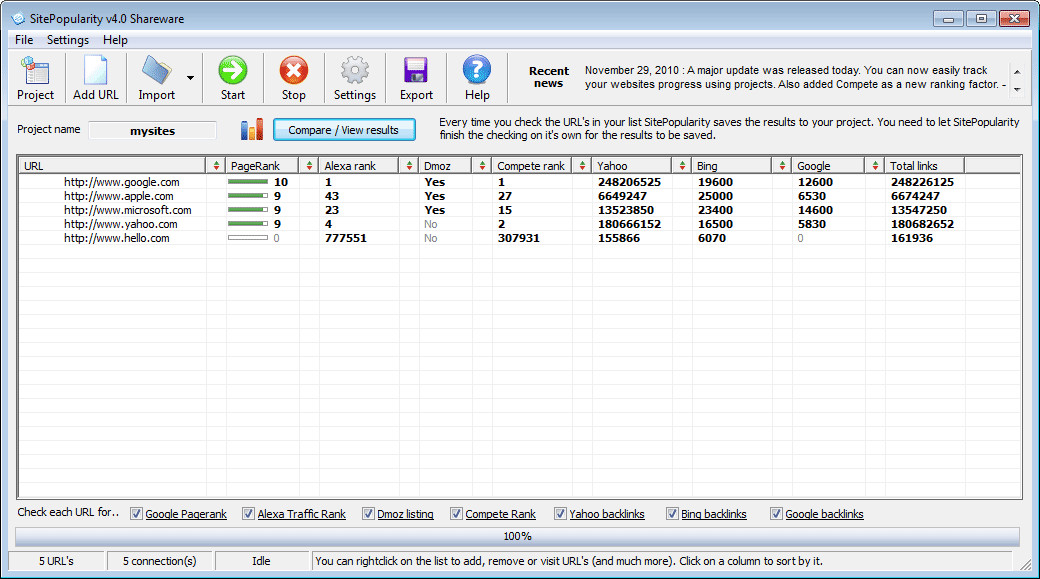Click the Compete rank value 307931

click(x=519, y=237)
